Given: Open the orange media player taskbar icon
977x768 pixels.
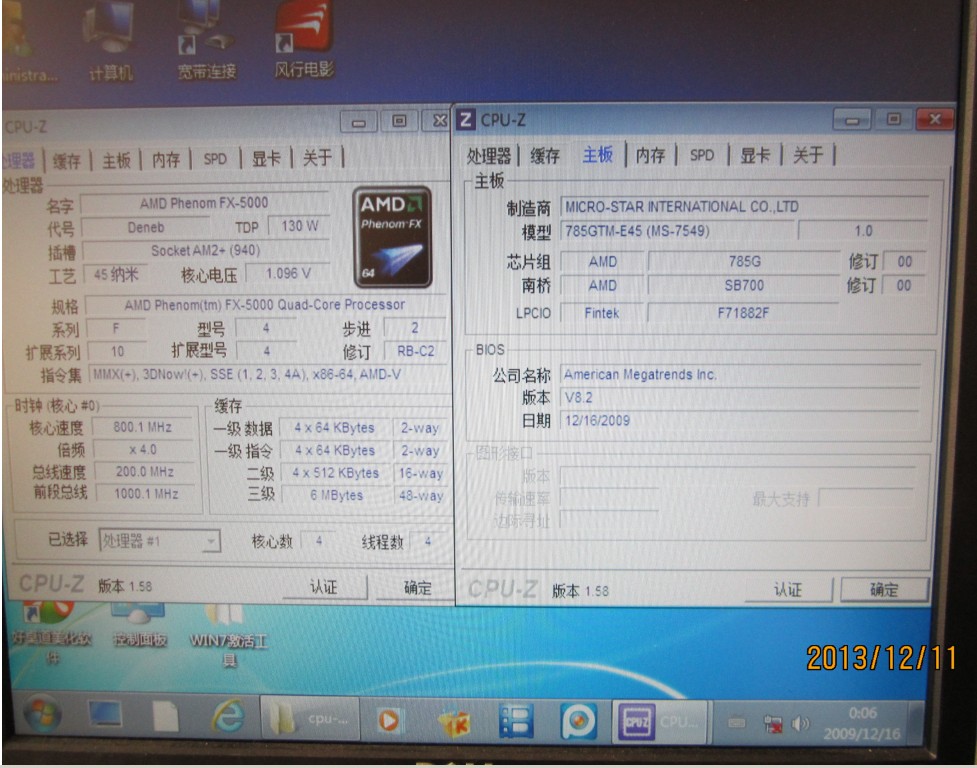Looking at the screenshot, I should [391, 721].
